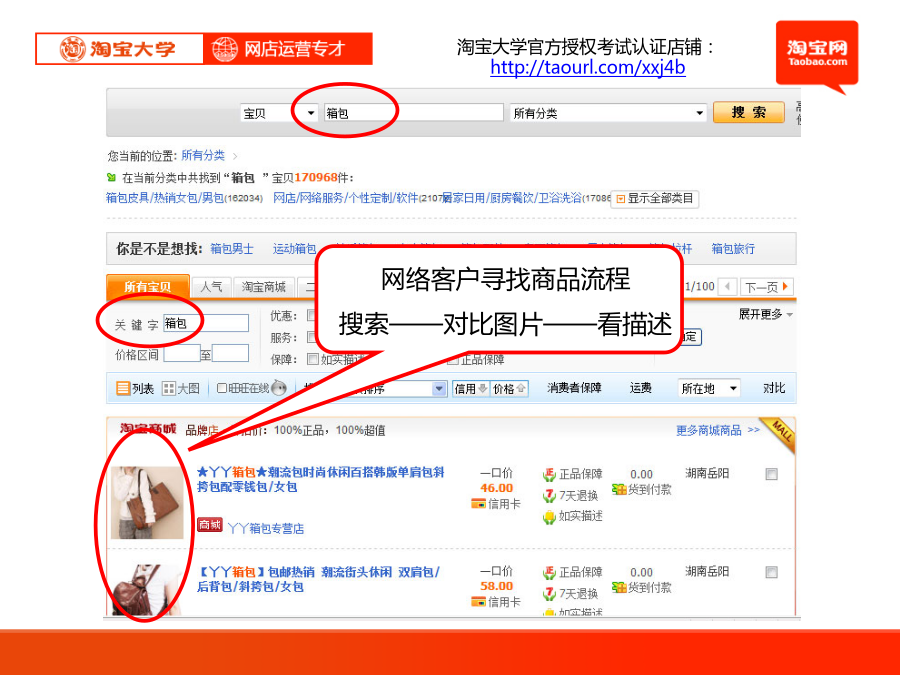900x675 pixels.
Task: Switch to list view (列表) icon
Action: click(x=123, y=389)
